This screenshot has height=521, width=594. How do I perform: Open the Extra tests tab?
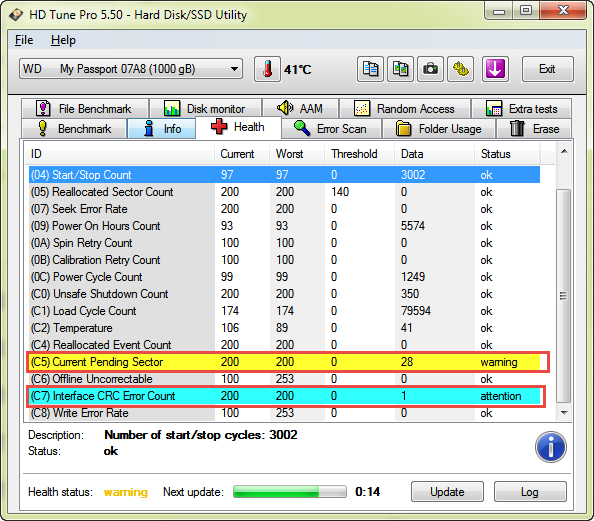click(521, 109)
